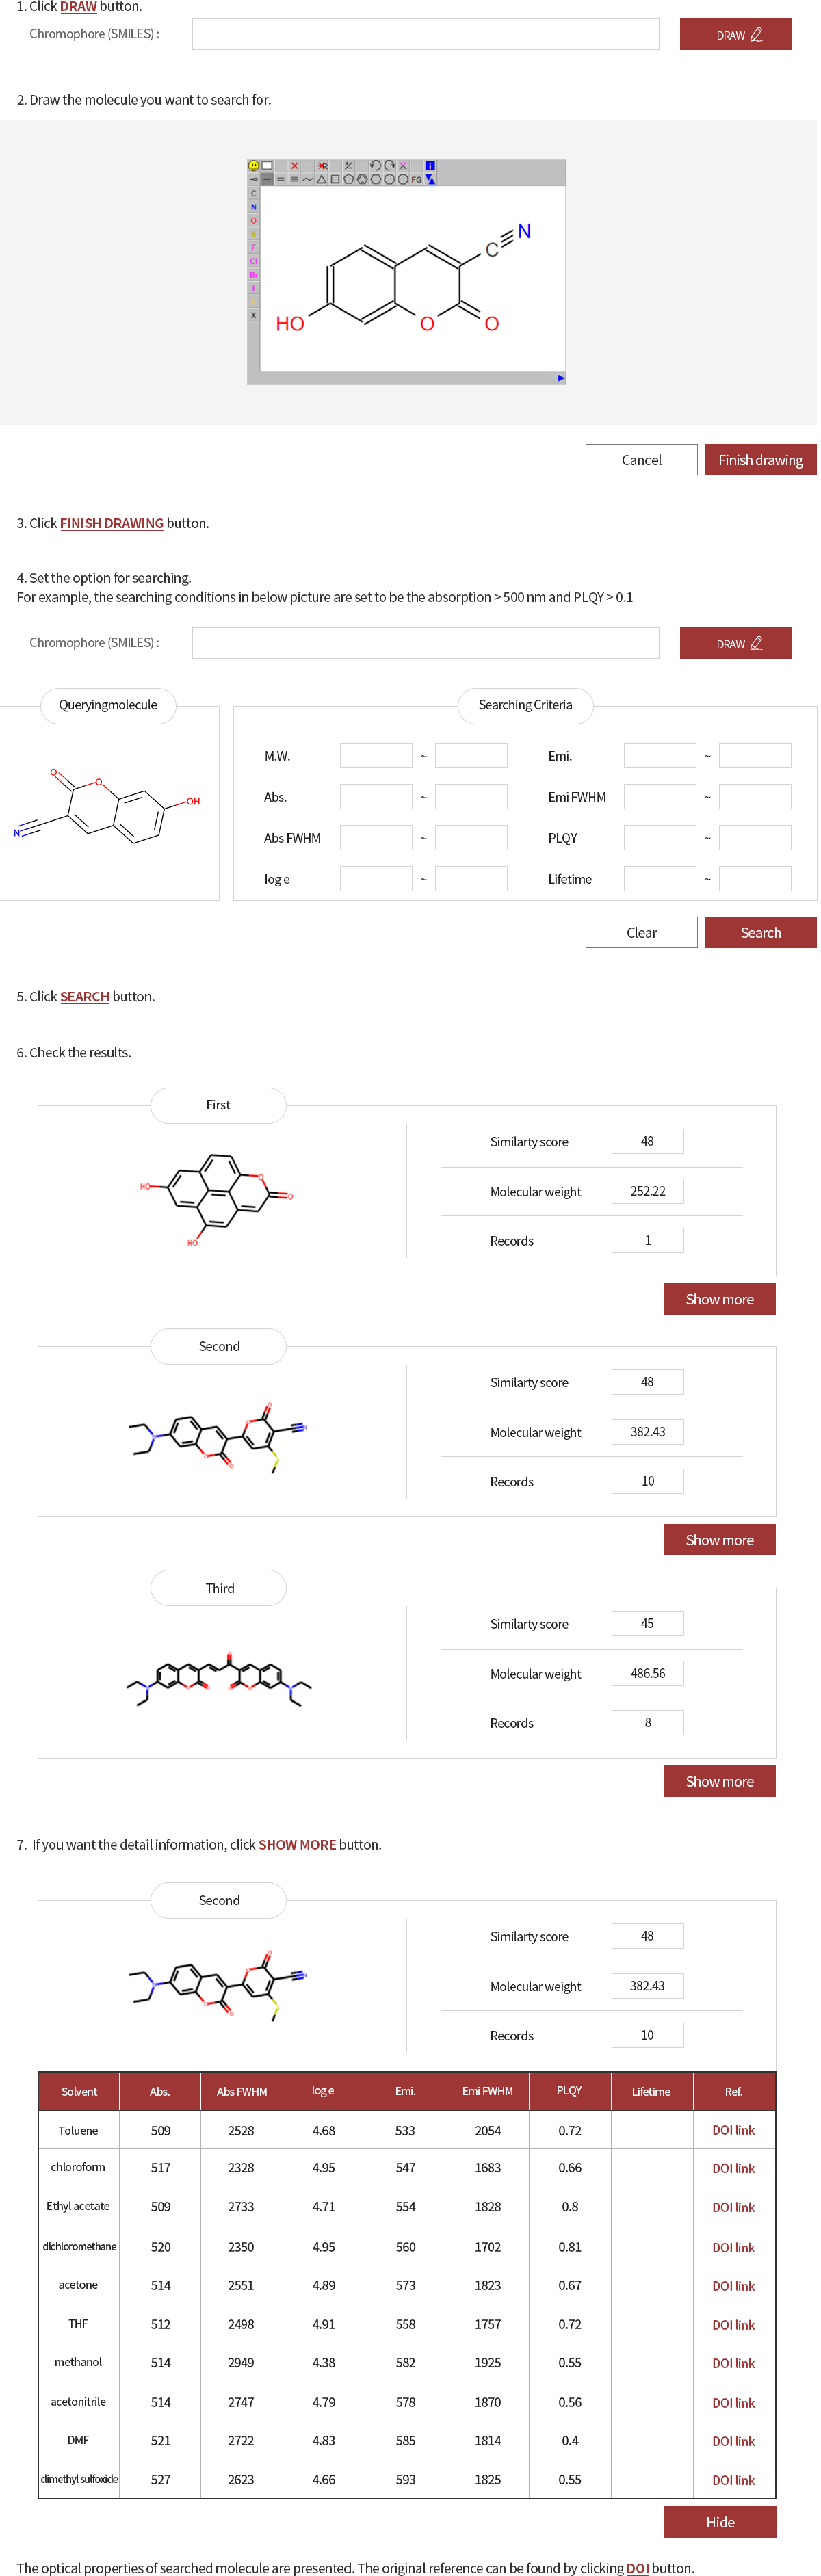Expand Show more for Third result

(x=719, y=1781)
